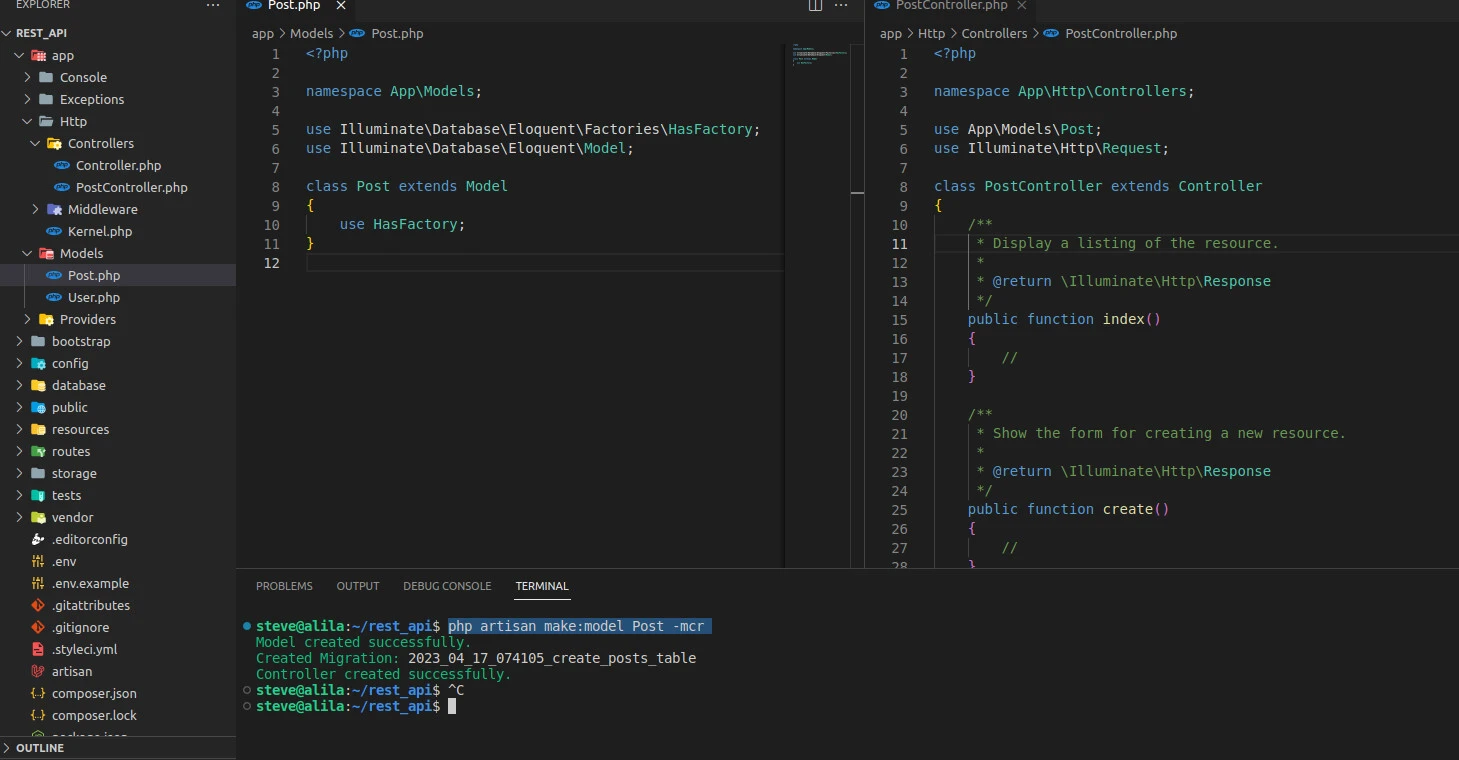Click the split editor icon in Post.php group
The width and height of the screenshot is (1459, 760).
coord(815,6)
